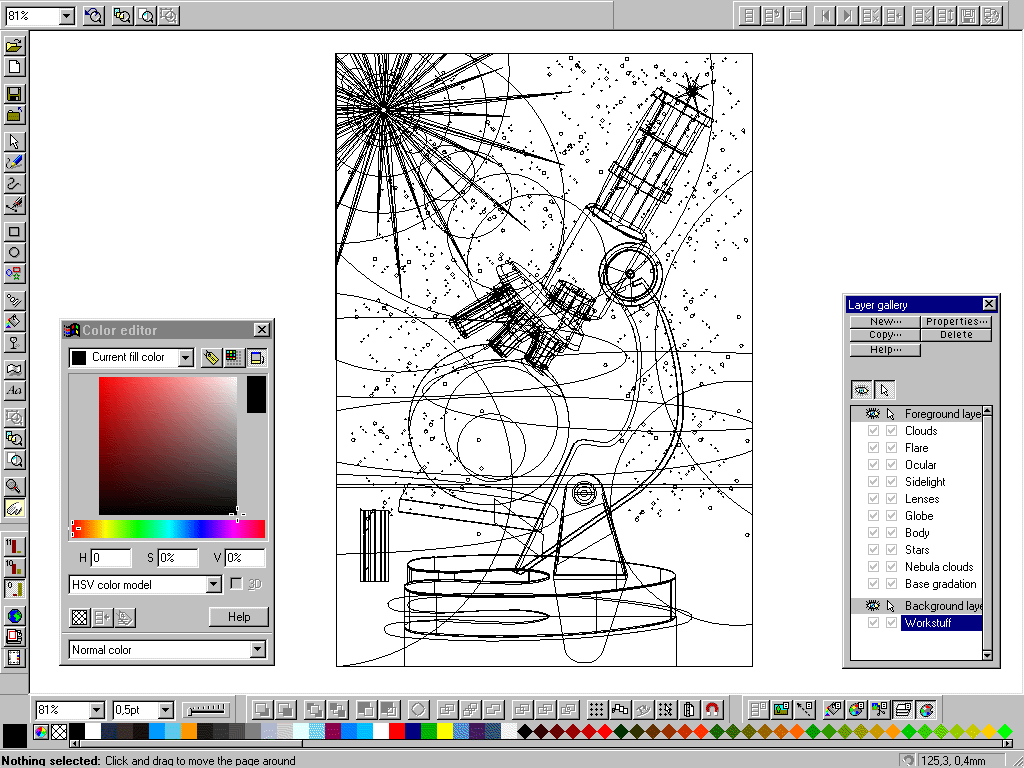This screenshot has width=1024, height=768.
Task: Activate the Push tool
Action: 13,509
